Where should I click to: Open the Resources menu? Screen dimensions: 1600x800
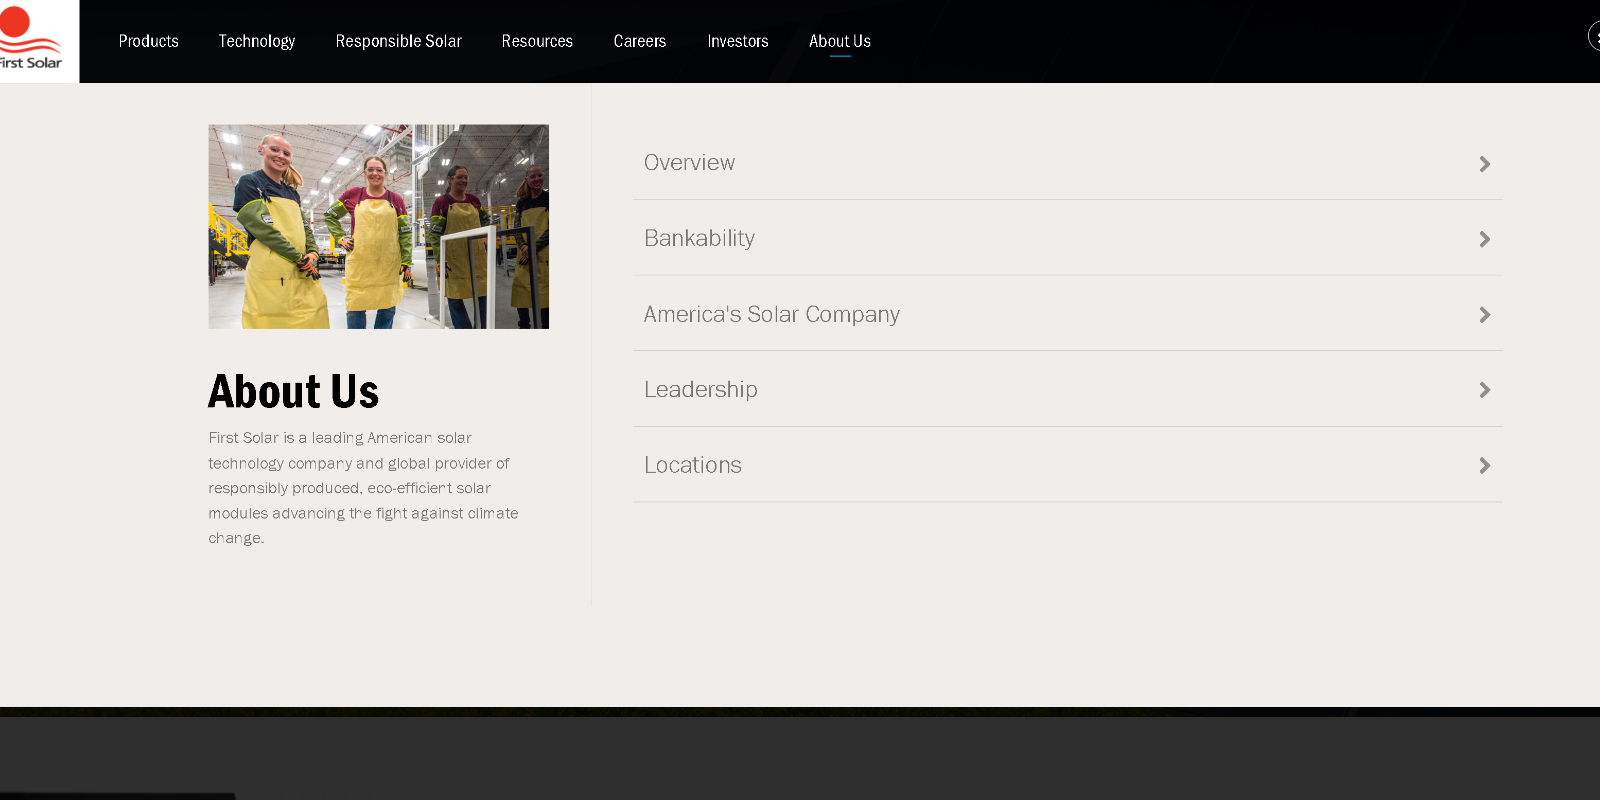click(537, 41)
